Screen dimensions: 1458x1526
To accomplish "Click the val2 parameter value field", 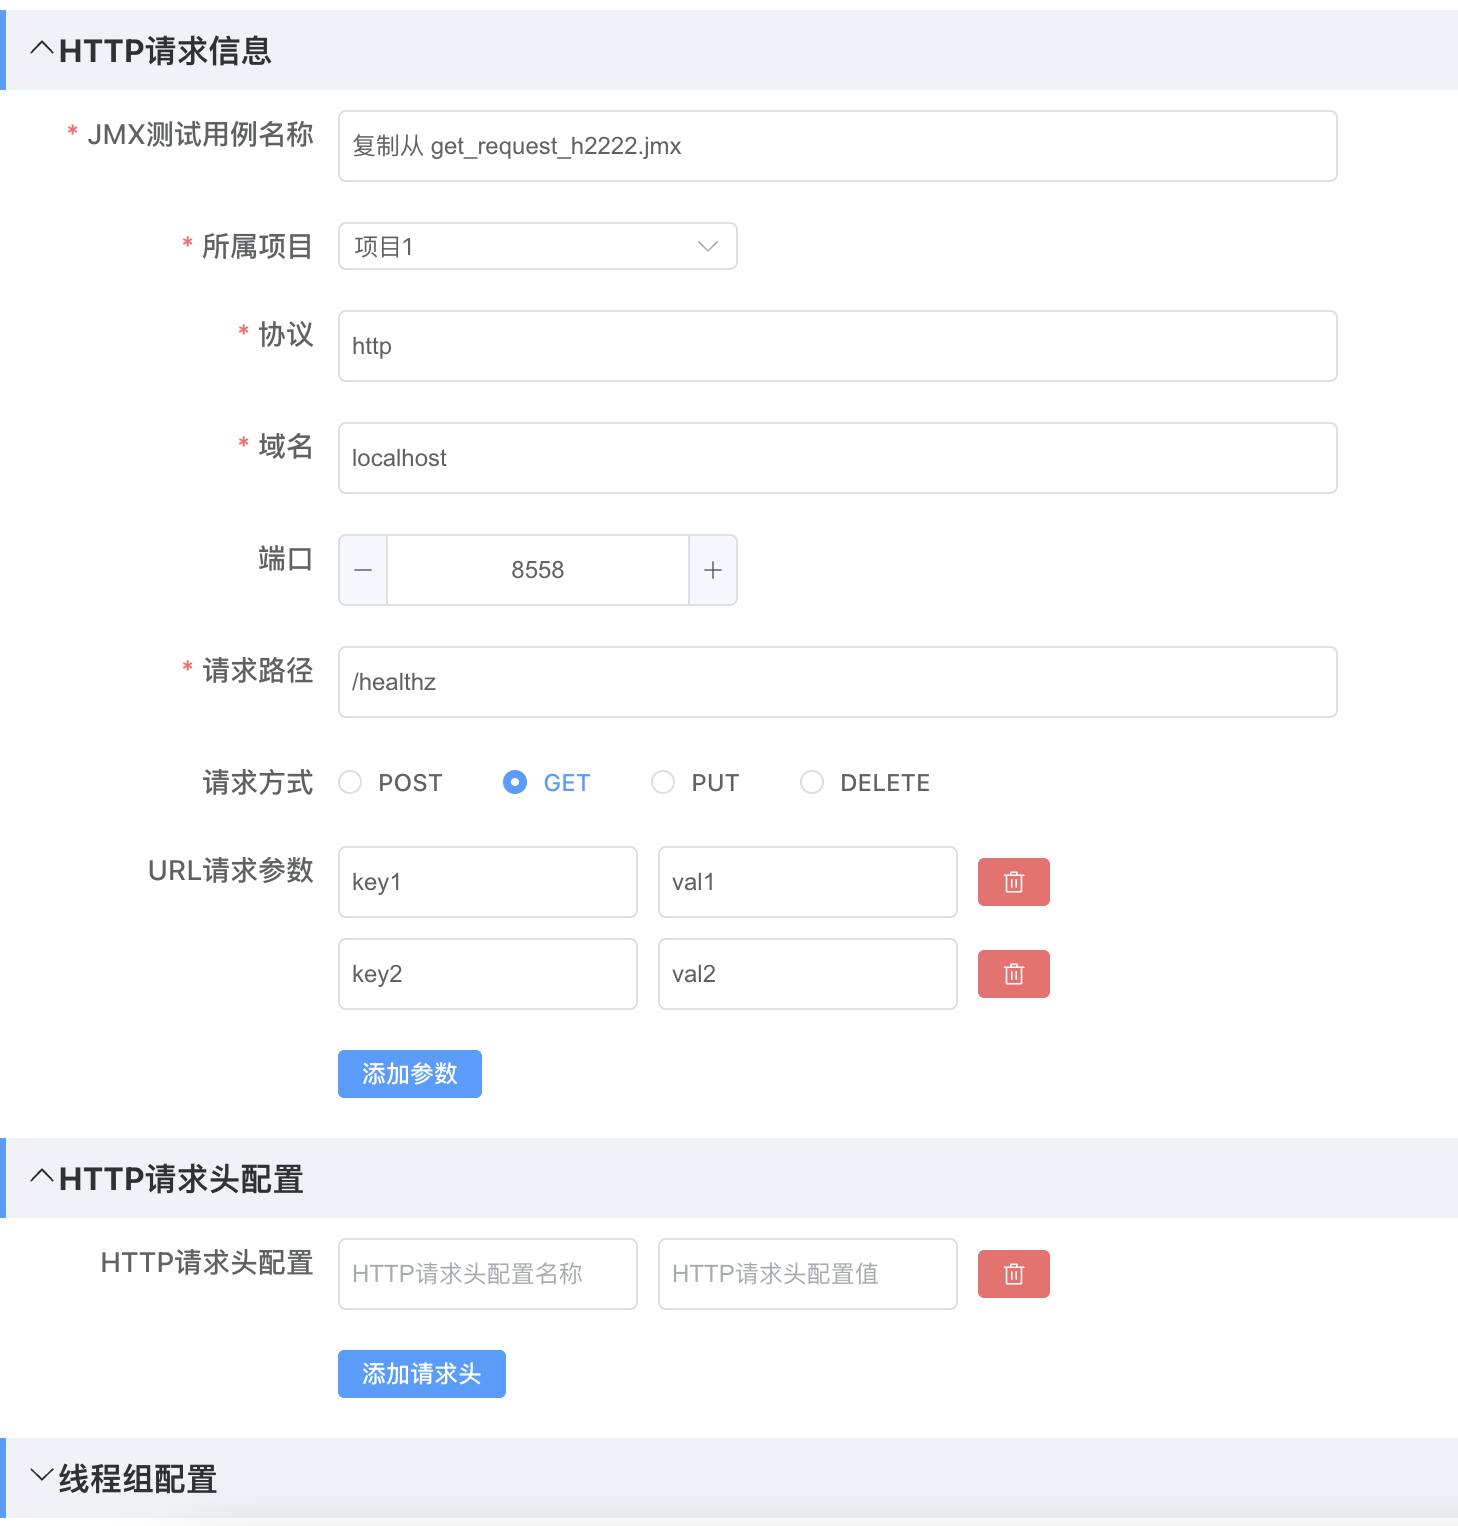I will [808, 974].
